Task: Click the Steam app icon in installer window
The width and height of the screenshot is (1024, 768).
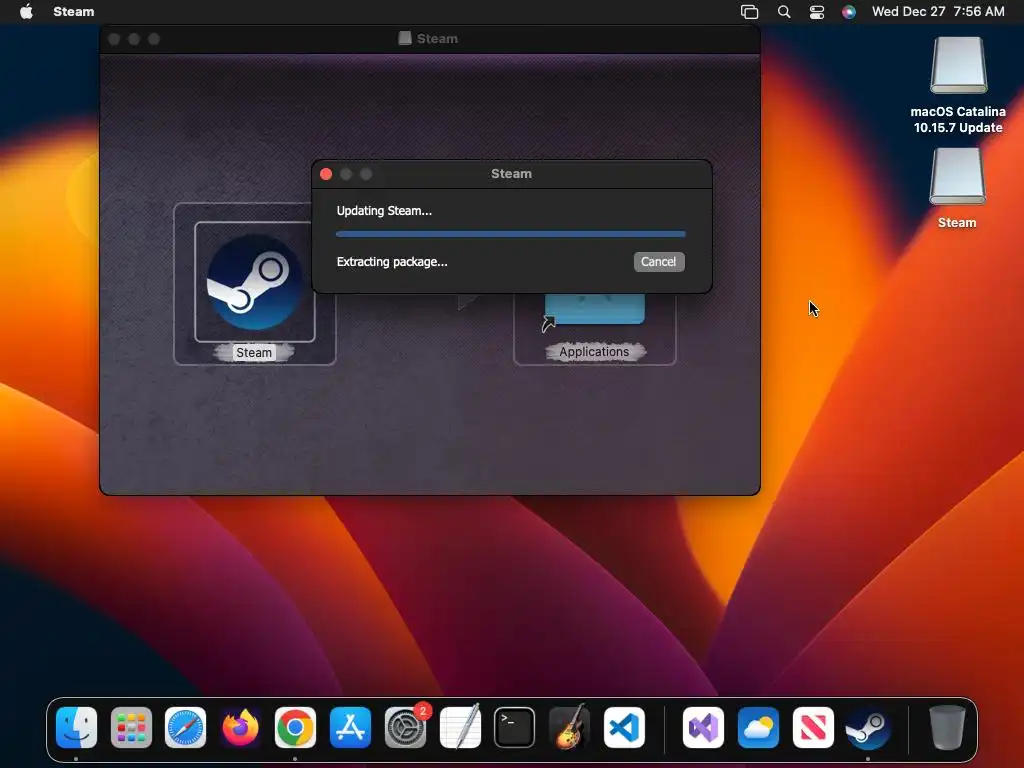Action: (x=255, y=282)
